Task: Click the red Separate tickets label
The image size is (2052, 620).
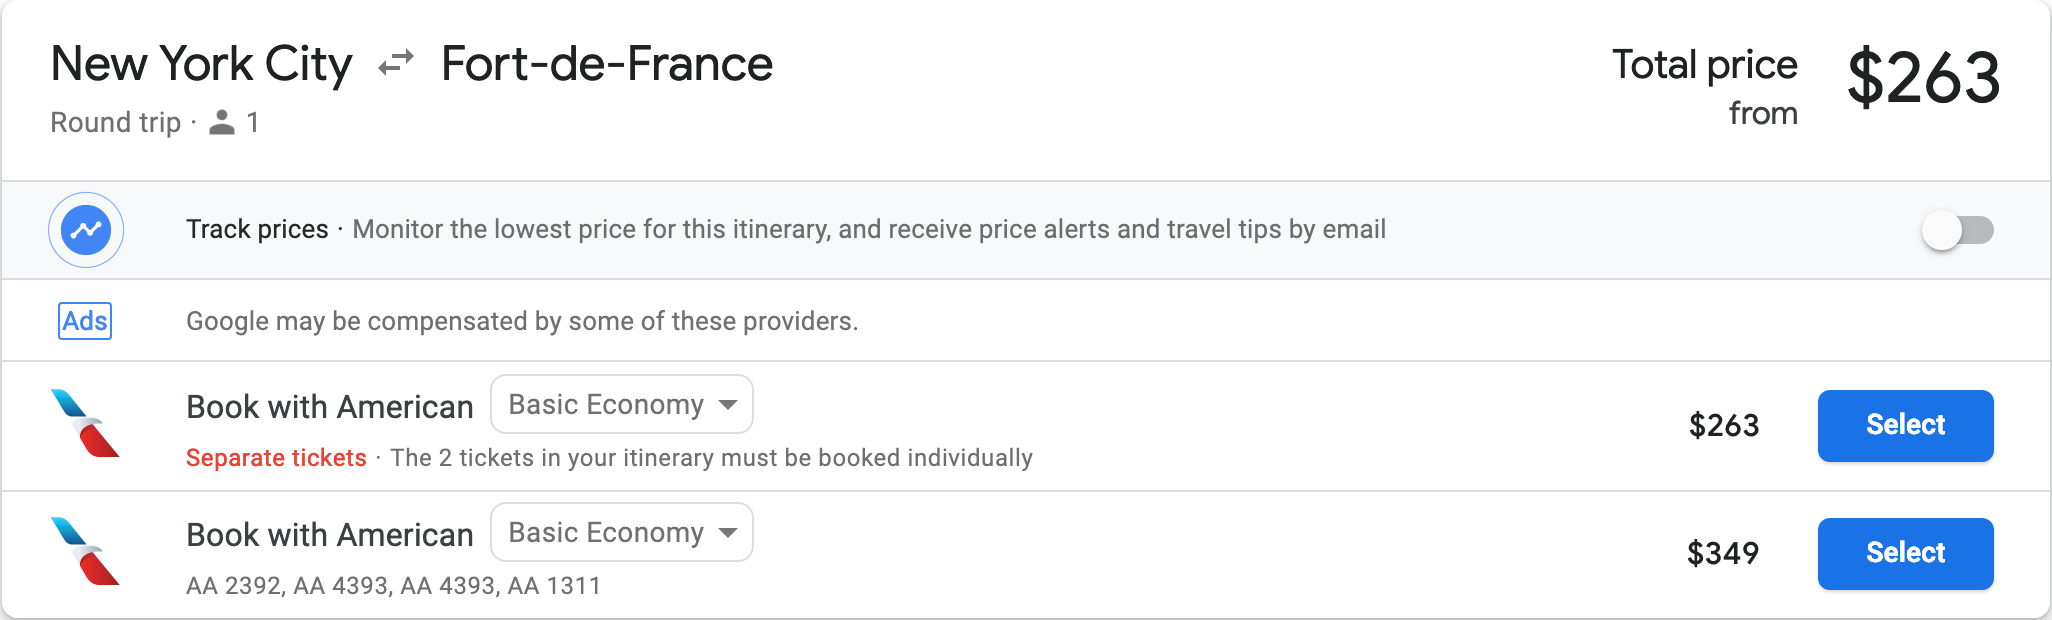Action: tap(276, 458)
